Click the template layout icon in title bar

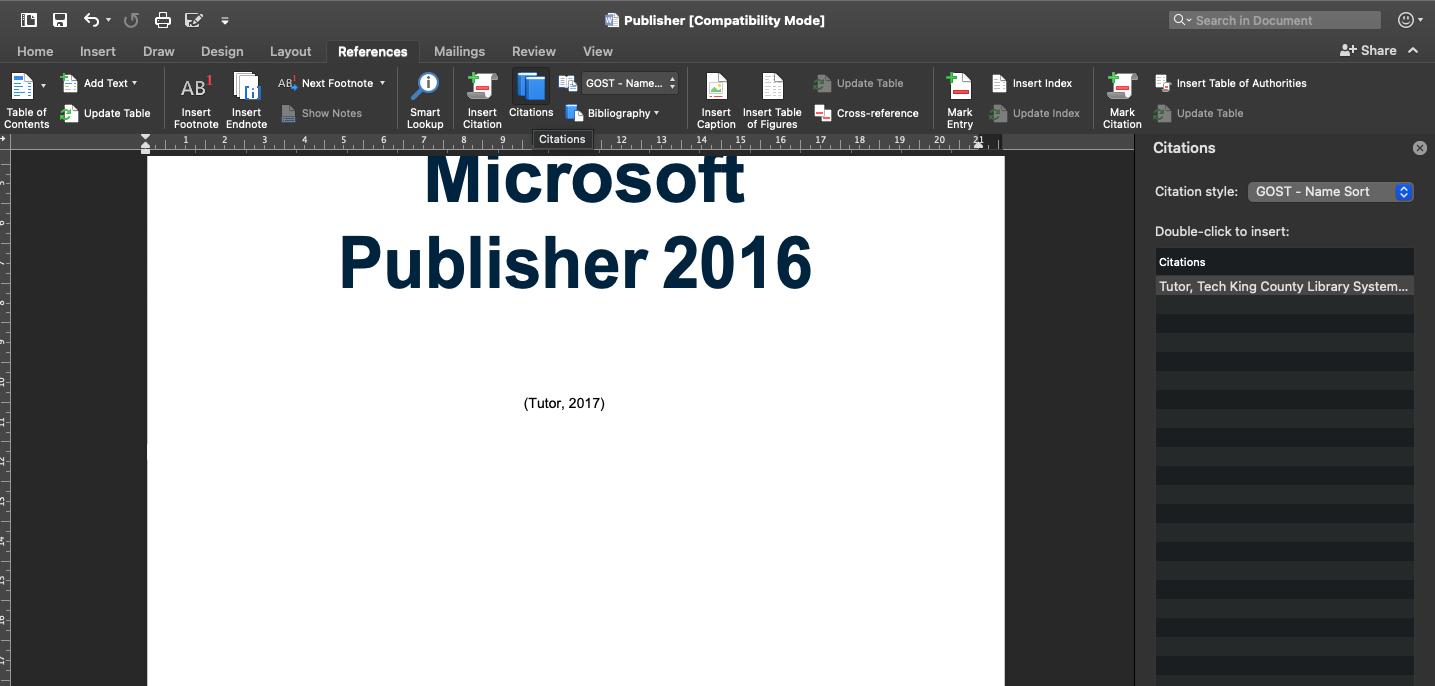pos(29,20)
